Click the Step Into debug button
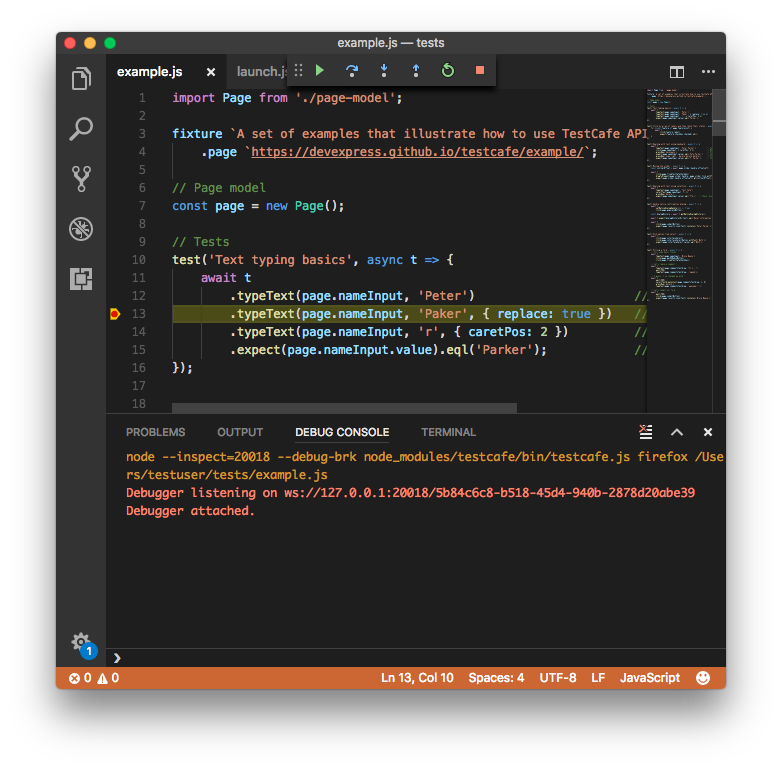This screenshot has width=782, height=769. point(384,71)
